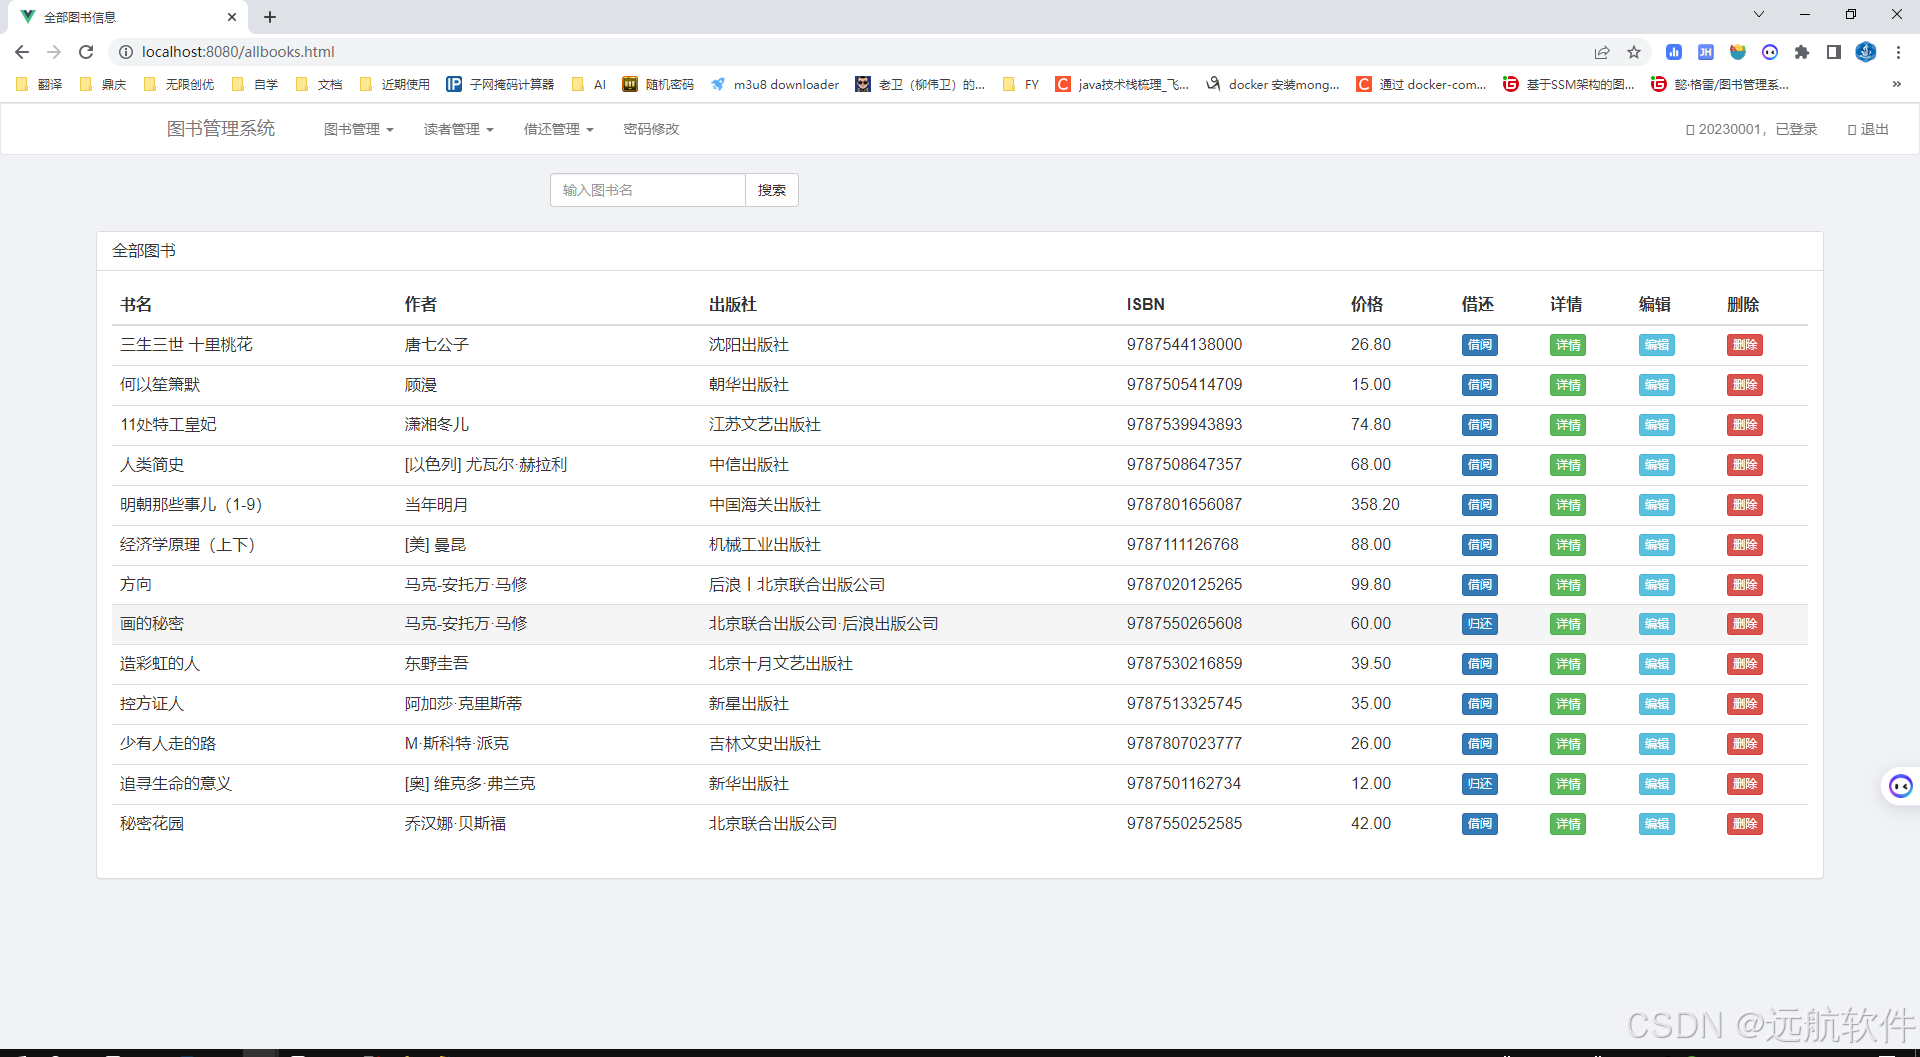Bookmark this page with the star icon
Viewport: 1920px width, 1057px height.
1634,52
